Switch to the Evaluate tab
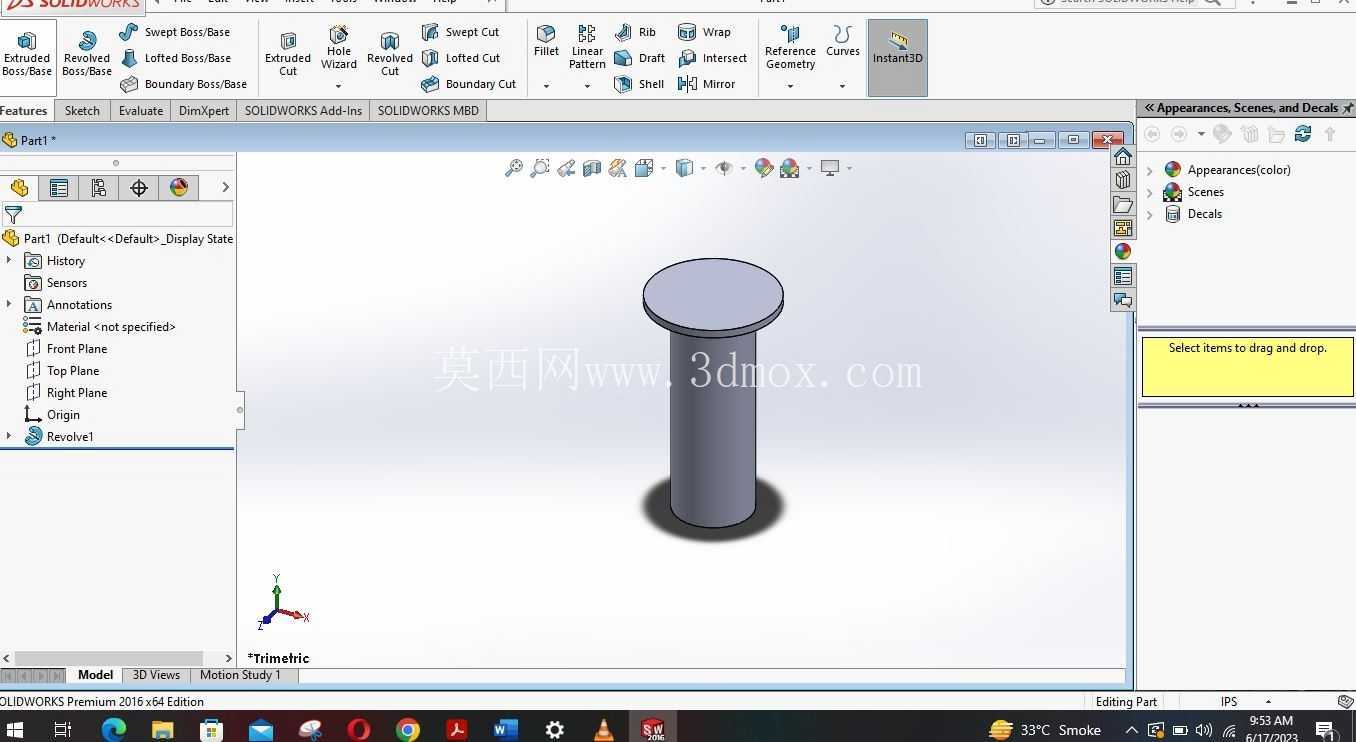This screenshot has width=1356, height=742. 141,111
